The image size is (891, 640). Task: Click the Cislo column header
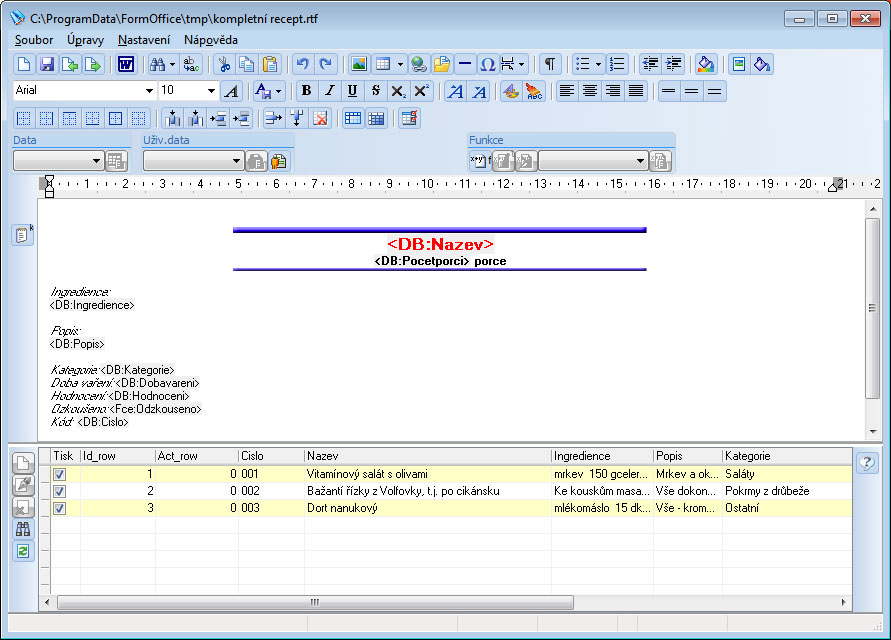coord(271,456)
